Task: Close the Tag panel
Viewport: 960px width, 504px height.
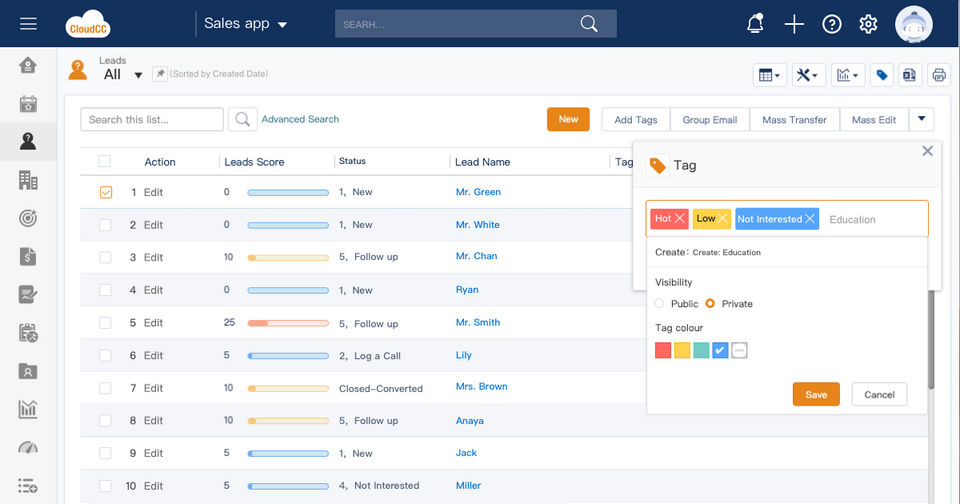Action: (x=928, y=151)
